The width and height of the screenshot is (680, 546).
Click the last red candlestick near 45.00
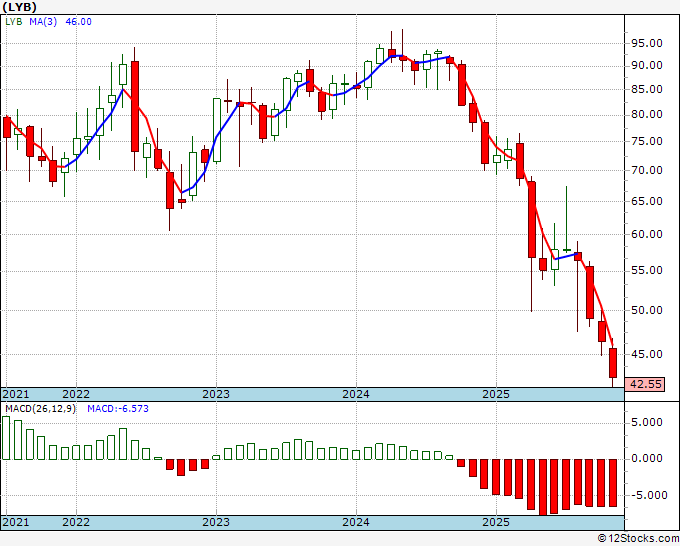pyautogui.click(x=613, y=363)
